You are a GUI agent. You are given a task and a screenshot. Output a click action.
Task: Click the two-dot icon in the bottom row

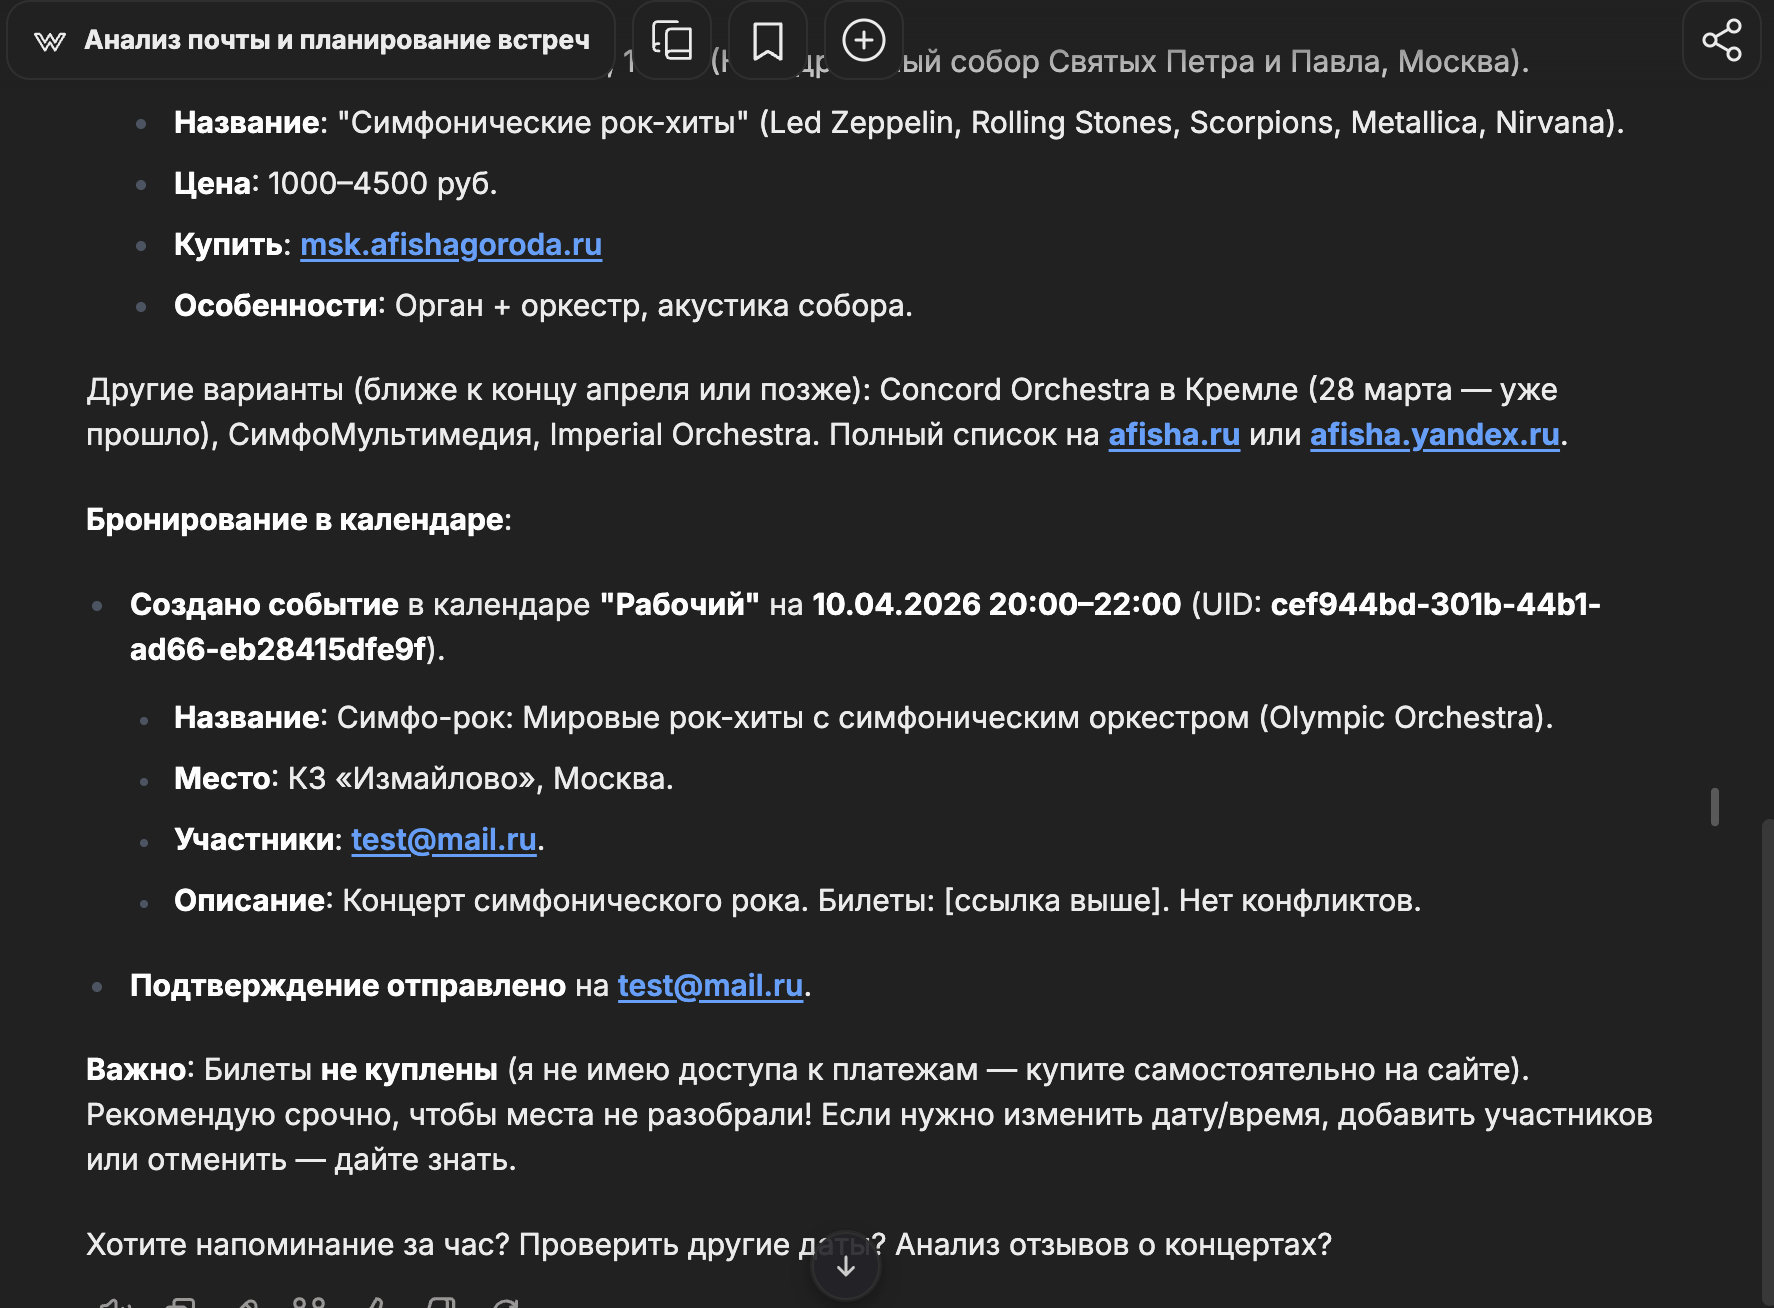coord(309,1302)
